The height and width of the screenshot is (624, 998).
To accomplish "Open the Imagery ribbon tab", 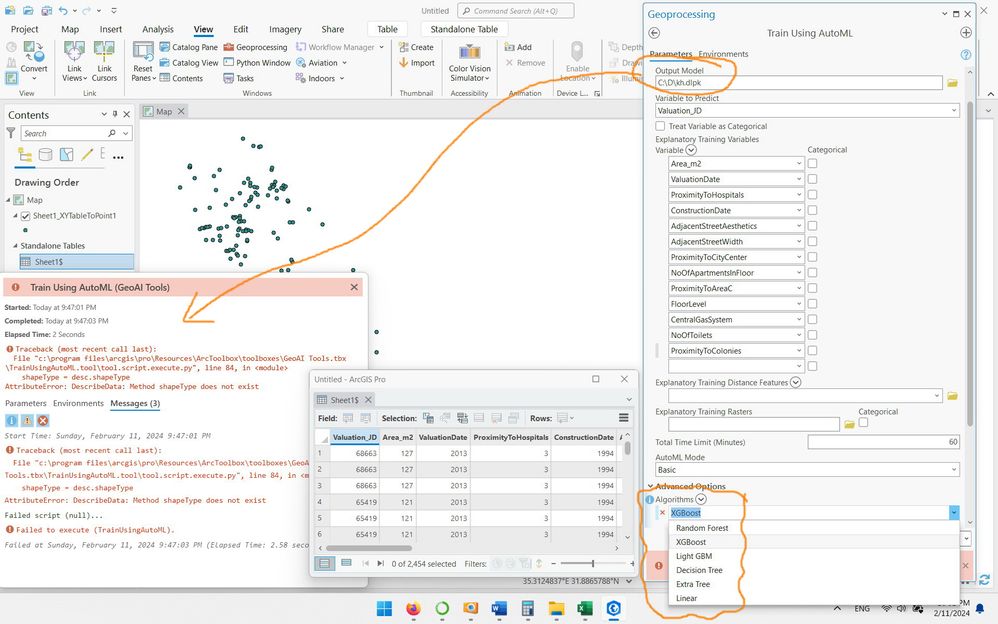I will point(285,29).
